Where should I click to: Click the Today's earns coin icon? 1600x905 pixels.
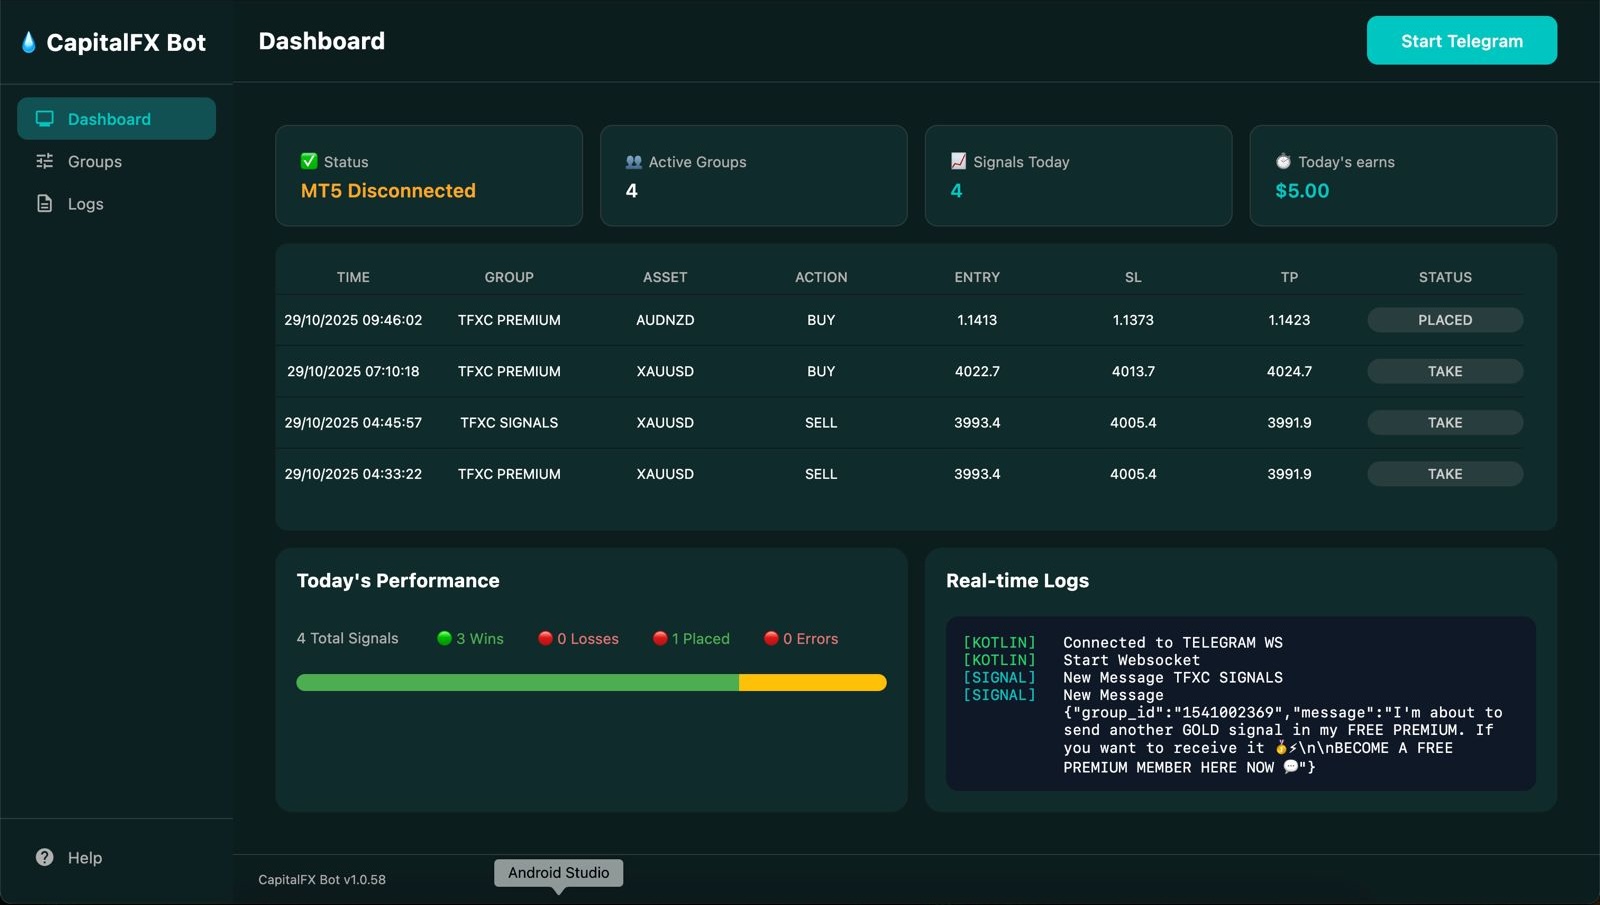[x=1282, y=161]
